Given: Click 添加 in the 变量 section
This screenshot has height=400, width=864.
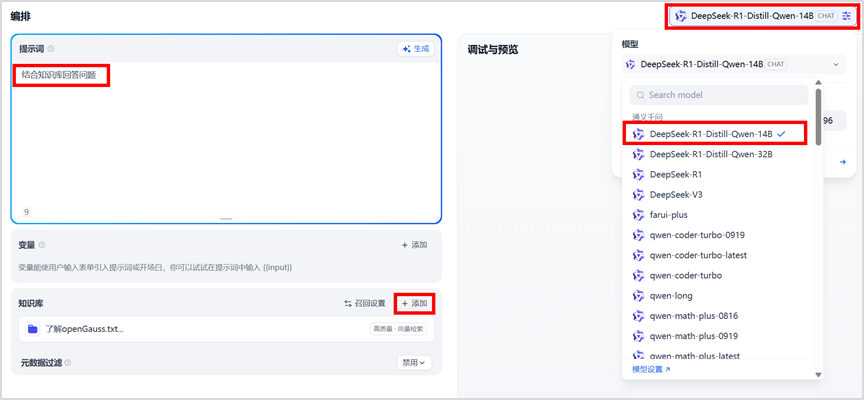Looking at the screenshot, I should 414,245.
